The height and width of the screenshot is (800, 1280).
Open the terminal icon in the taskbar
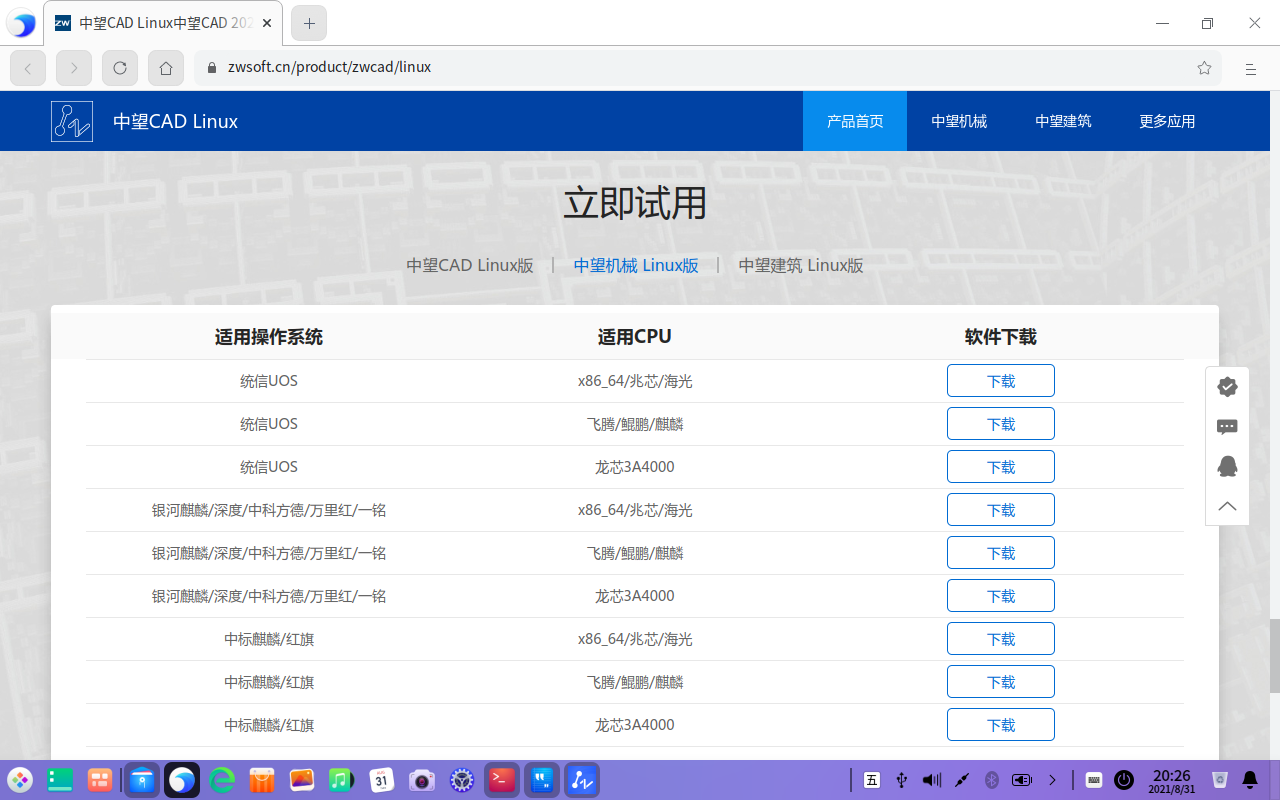coord(502,779)
